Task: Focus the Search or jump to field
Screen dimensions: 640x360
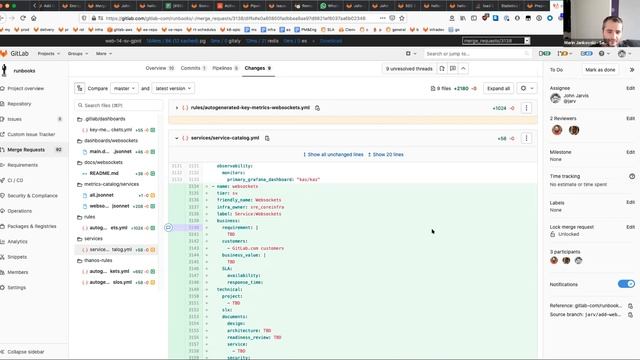Action: click(x=476, y=53)
